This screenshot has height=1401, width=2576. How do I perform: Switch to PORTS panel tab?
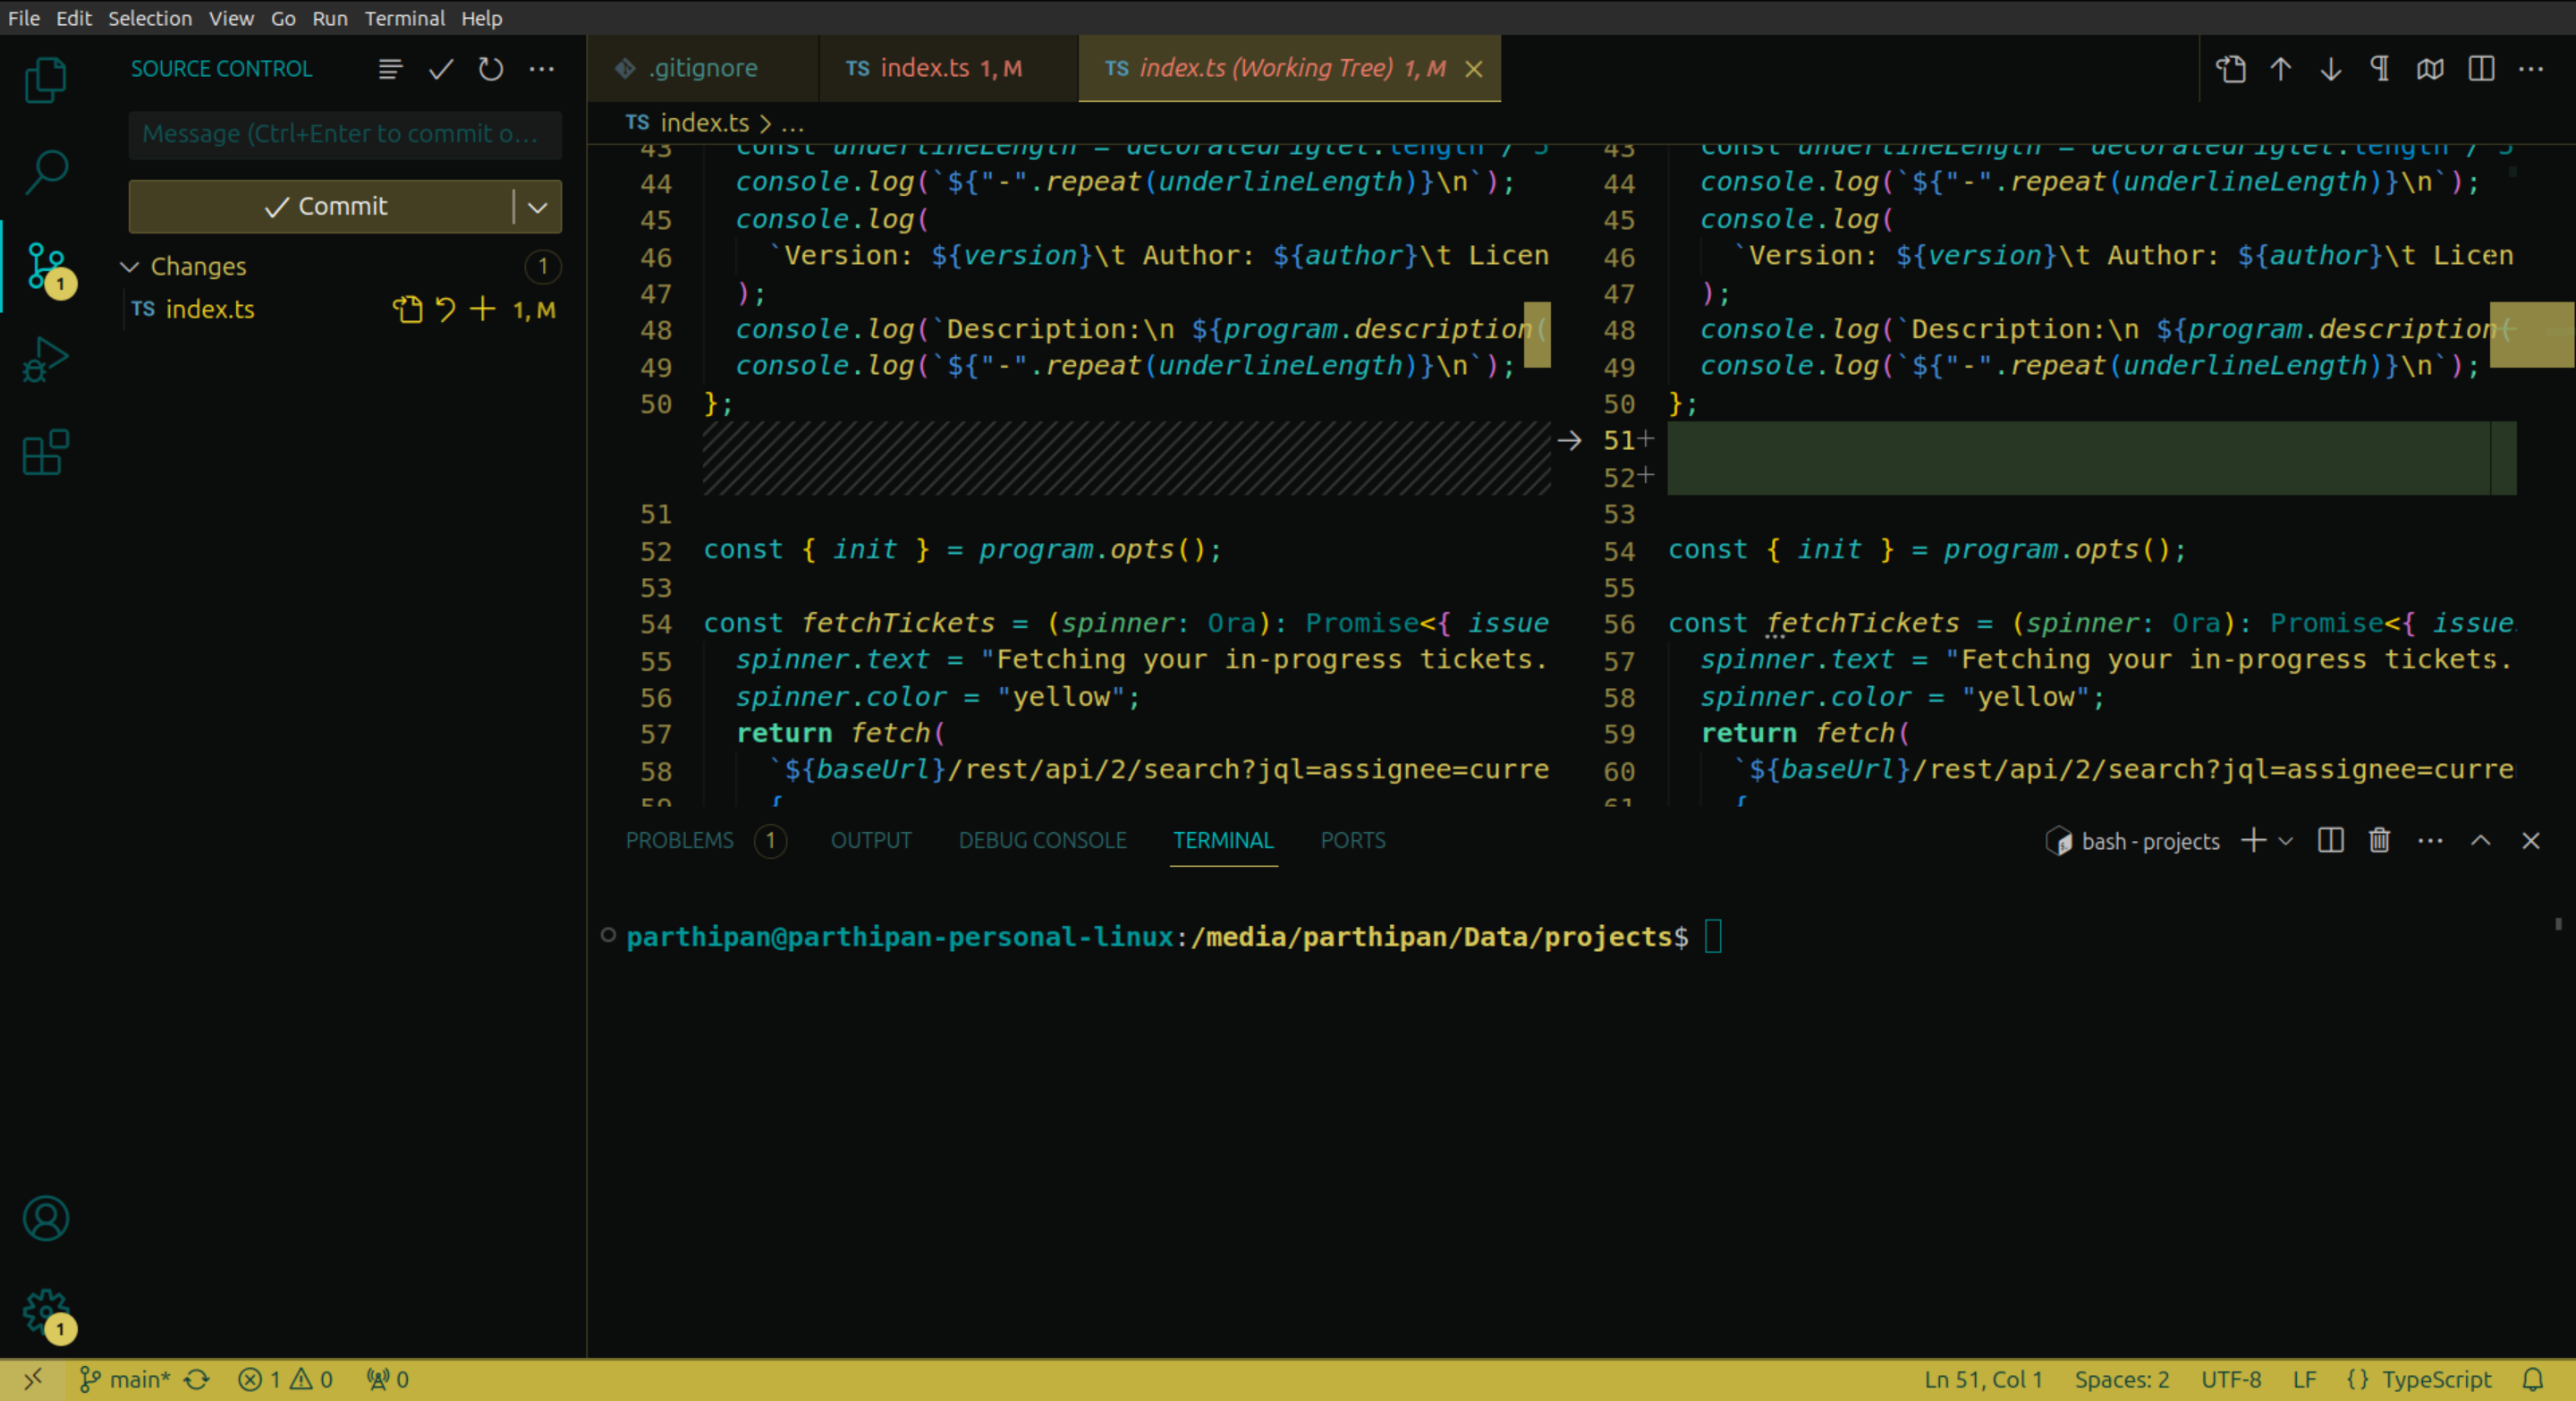[x=1353, y=841]
